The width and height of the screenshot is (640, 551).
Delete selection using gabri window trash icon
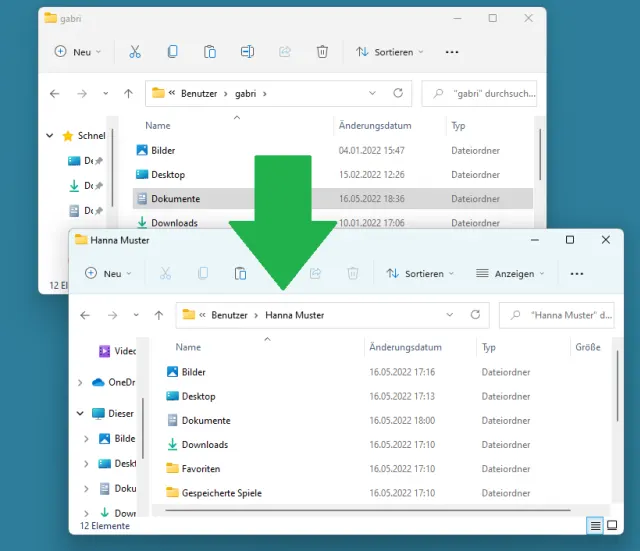[322, 52]
